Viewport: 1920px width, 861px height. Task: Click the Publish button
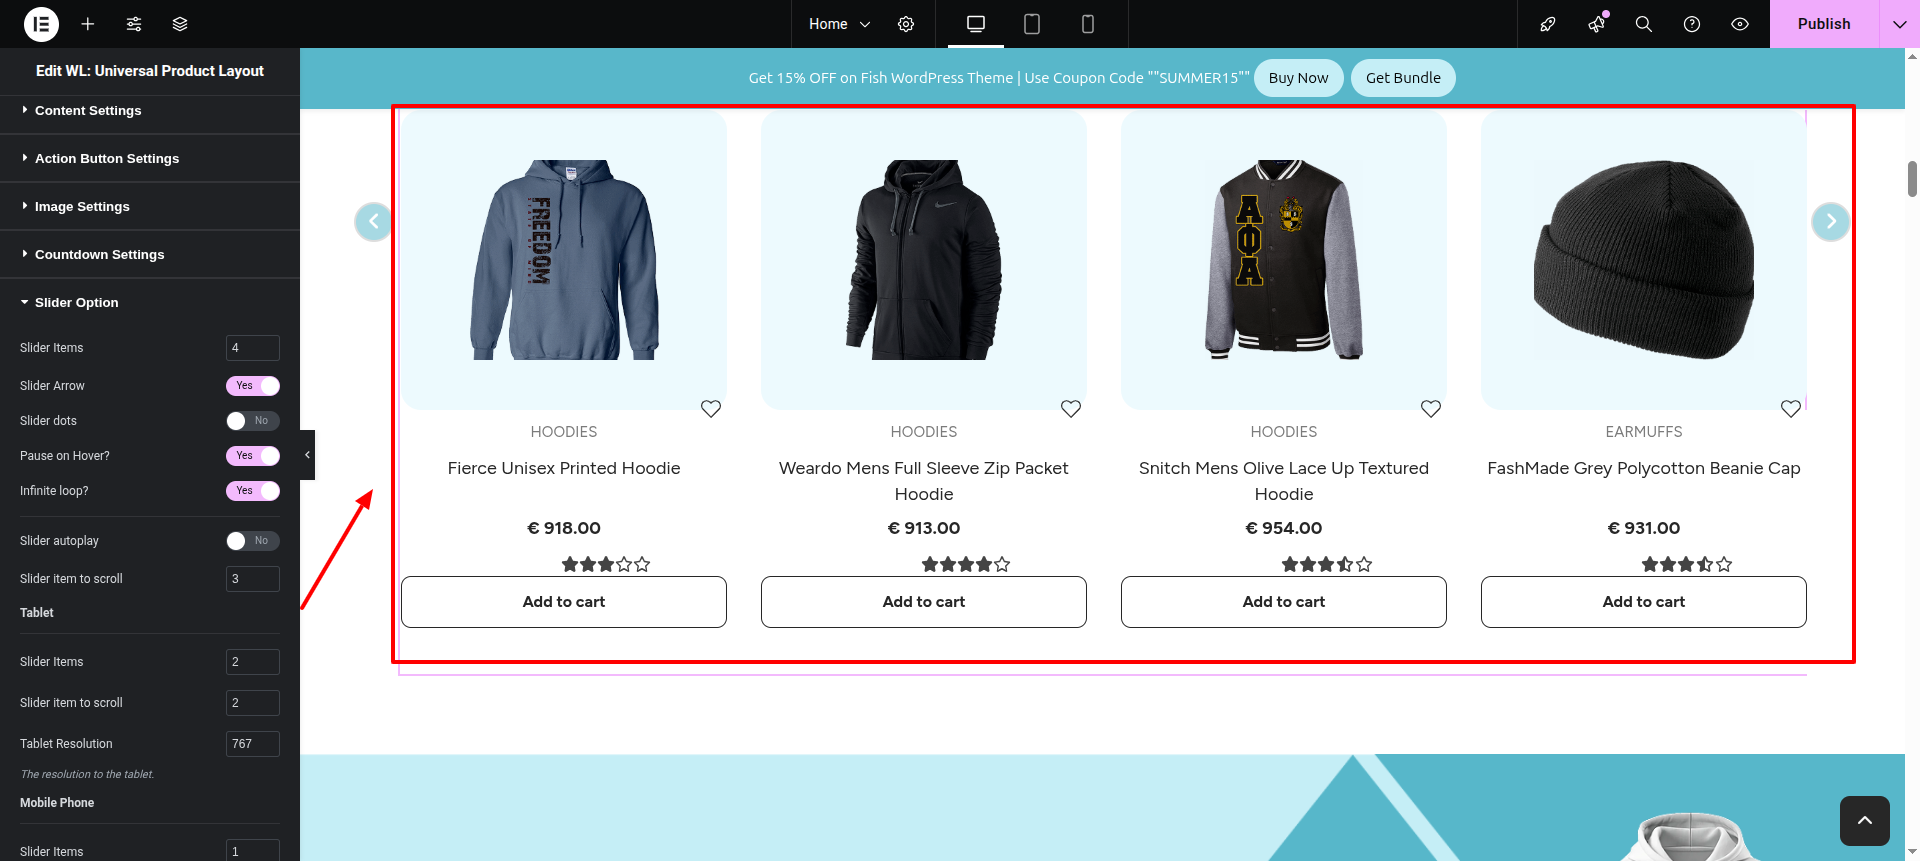click(x=1823, y=24)
